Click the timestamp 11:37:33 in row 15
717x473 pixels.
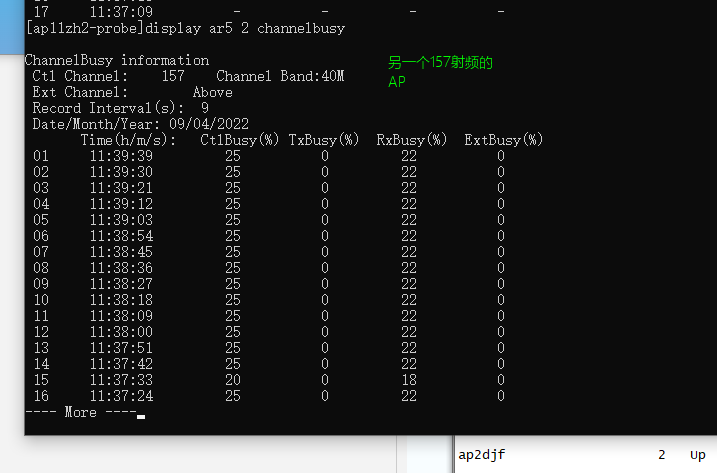point(121,380)
